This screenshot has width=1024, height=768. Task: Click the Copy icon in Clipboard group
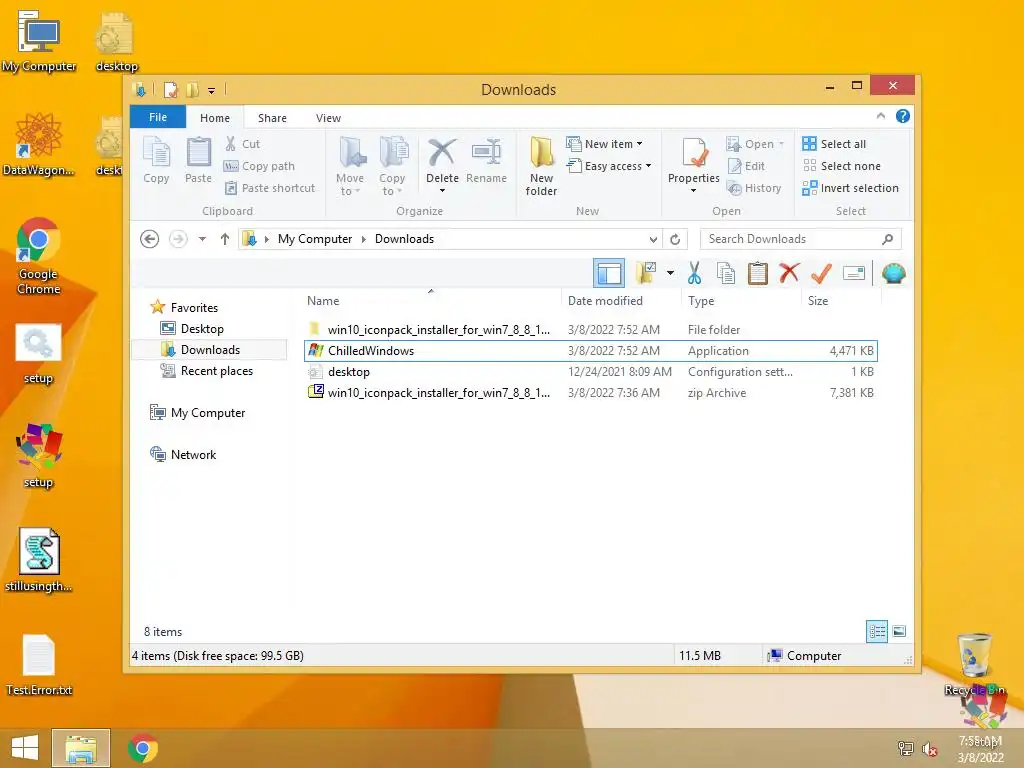click(156, 160)
